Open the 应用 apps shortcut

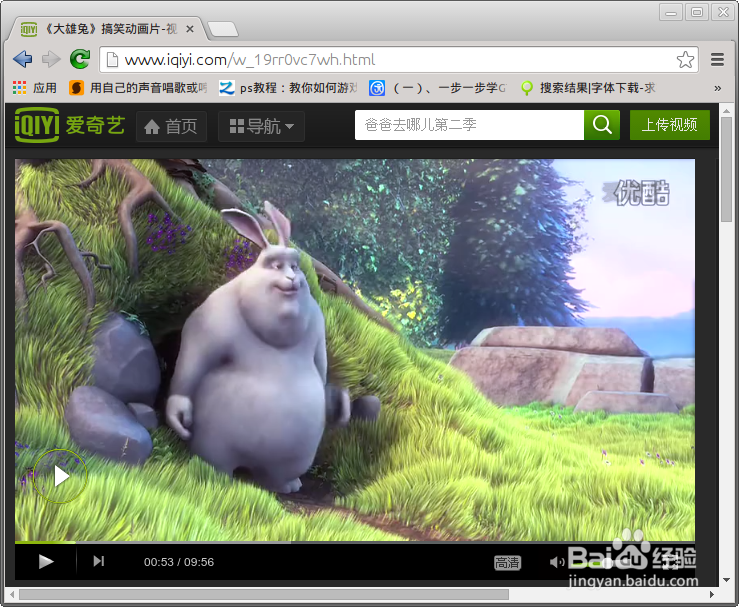34,88
